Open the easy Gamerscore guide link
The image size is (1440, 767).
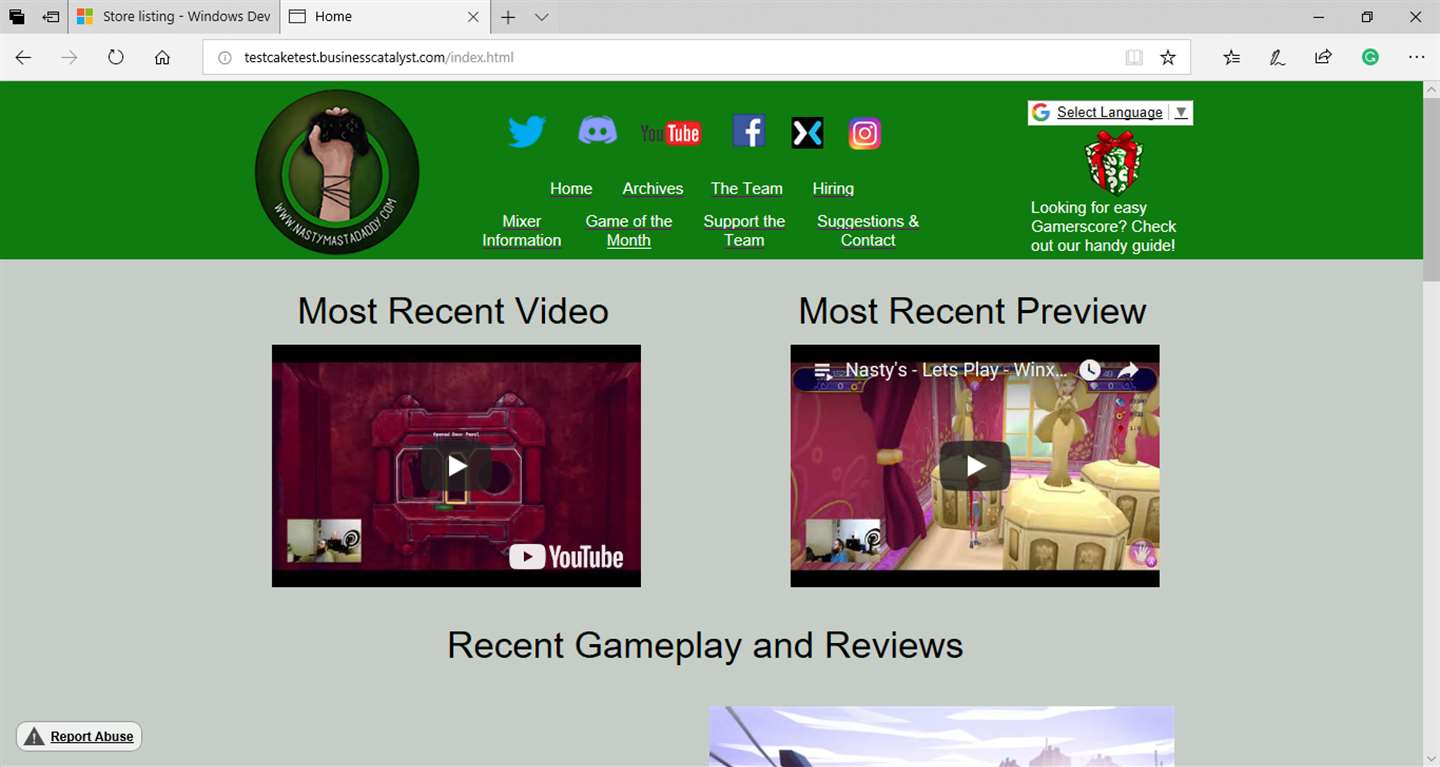tap(1104, 227)
